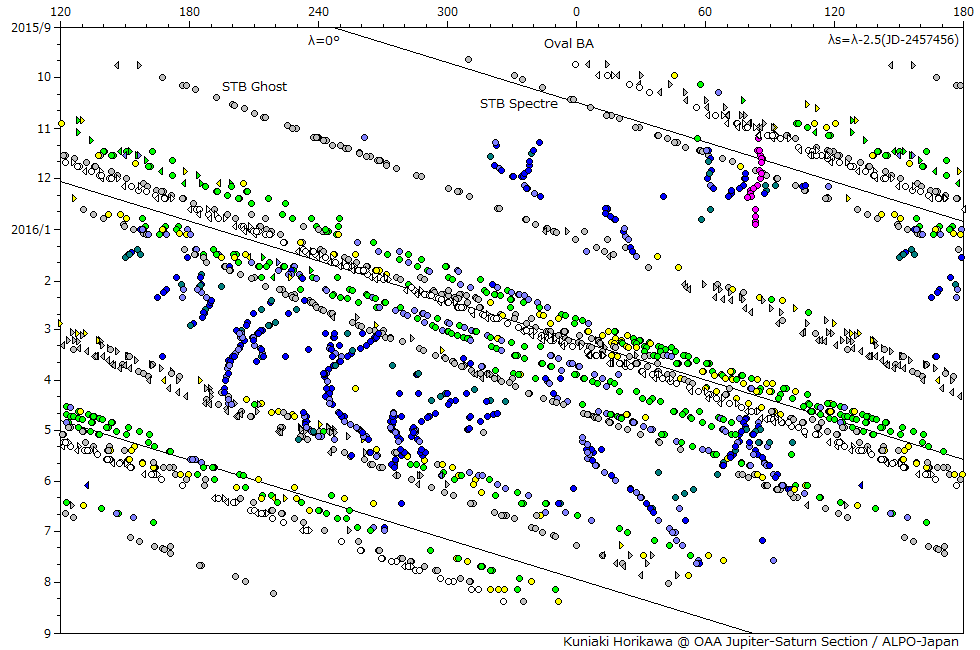Click the 'λ=0°' line label

point(324,40)
